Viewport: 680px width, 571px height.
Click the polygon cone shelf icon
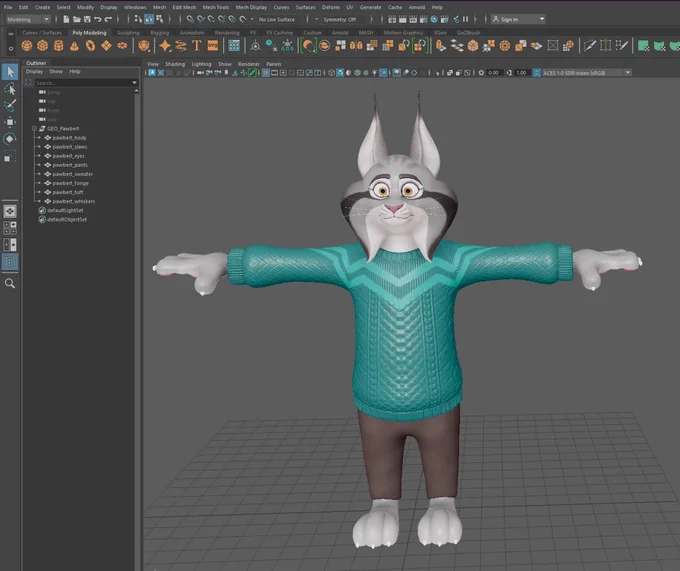pos(75,46)
